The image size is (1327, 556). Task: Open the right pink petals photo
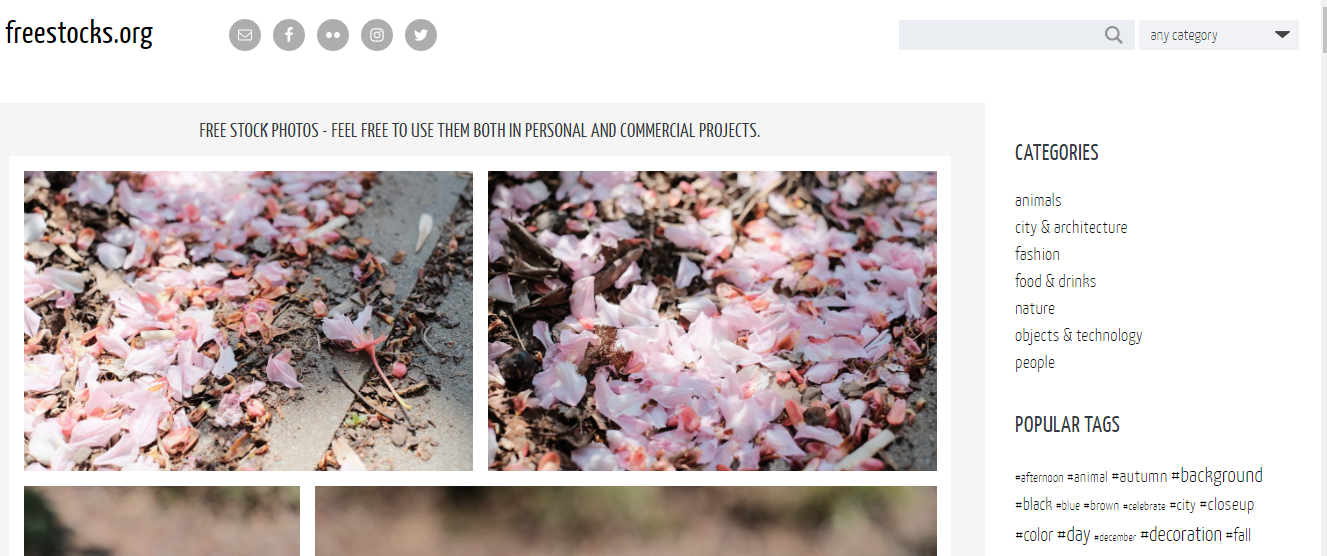pos(712,321)
